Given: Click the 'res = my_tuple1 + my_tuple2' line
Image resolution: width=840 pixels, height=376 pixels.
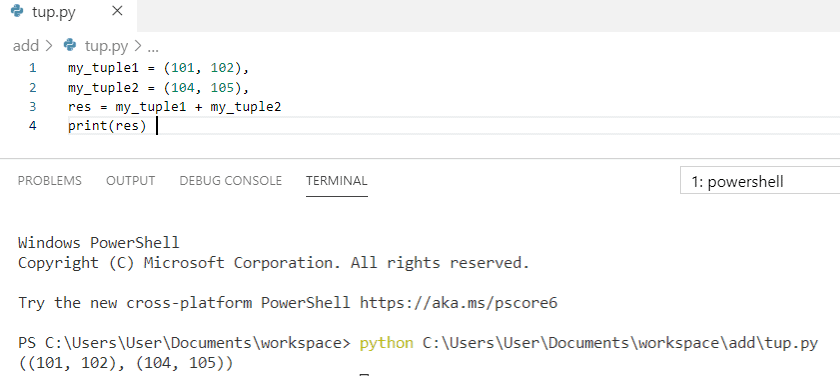Looking at the screenshot, I should pos(175,108).
